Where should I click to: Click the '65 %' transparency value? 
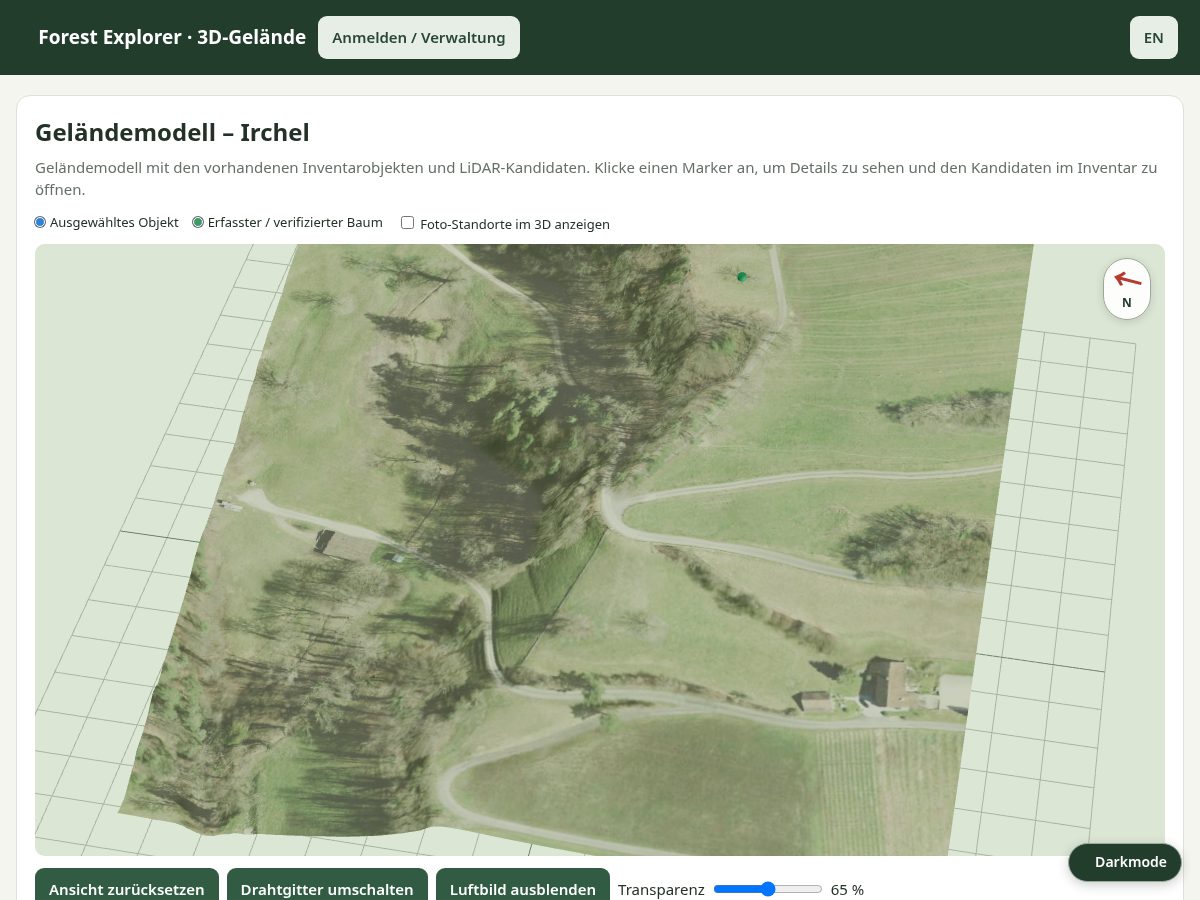847,889
